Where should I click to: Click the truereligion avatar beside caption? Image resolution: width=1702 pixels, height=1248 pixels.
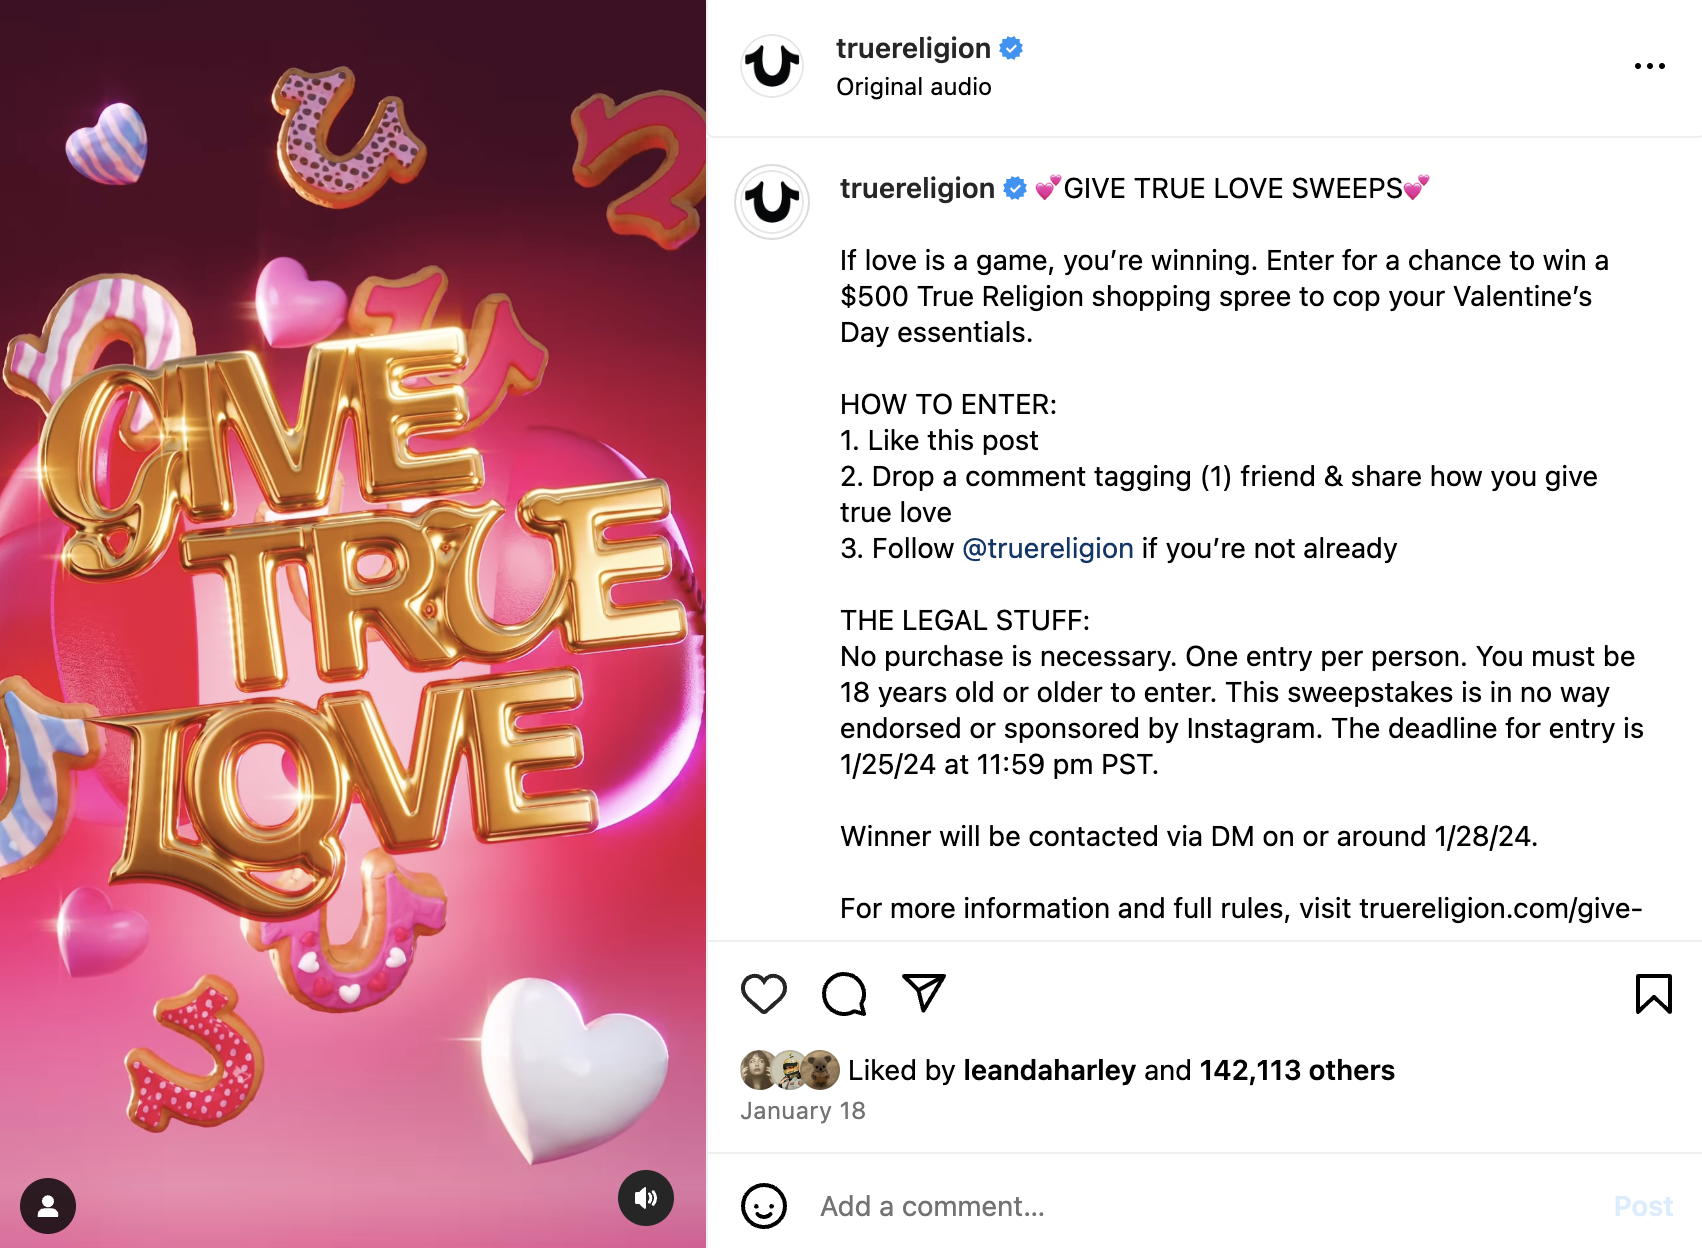772,202
